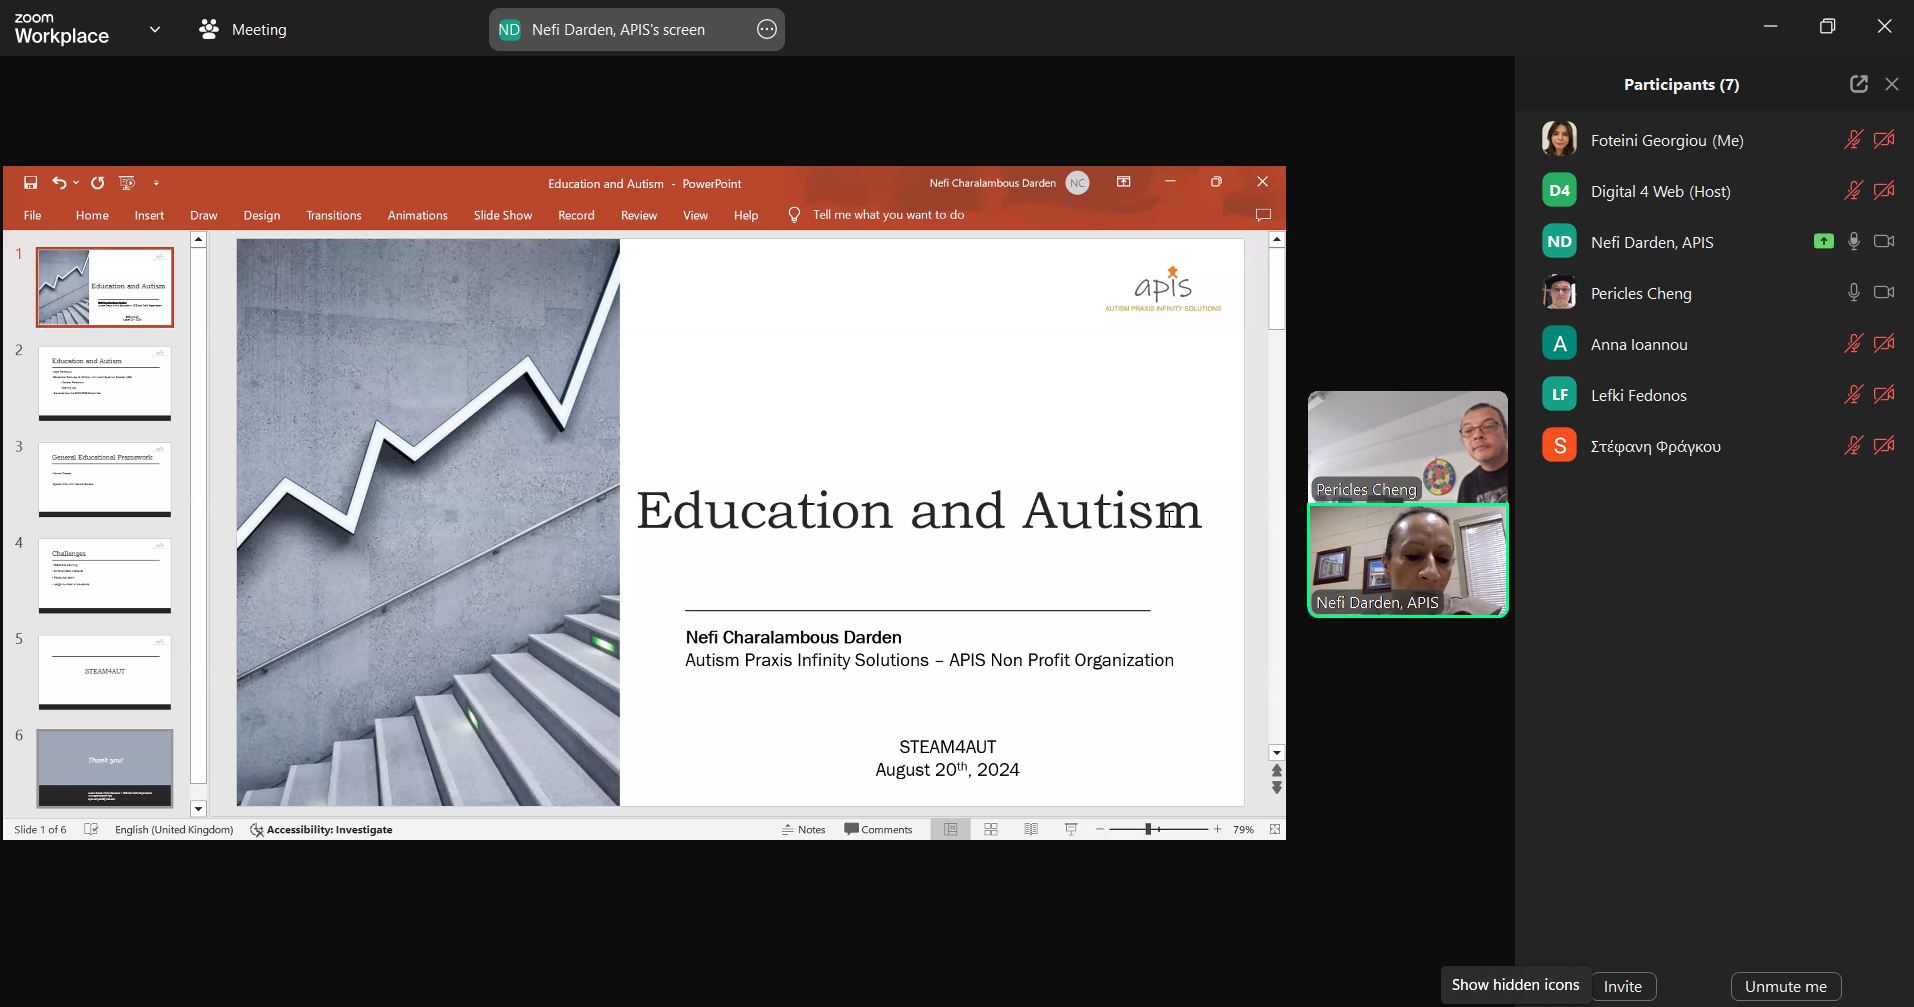Image resolution: width=1914 pixels, height=1007 pixels.
Task: Click the Undo arrow in PowerPoint
Action: [x=59, y=183]
